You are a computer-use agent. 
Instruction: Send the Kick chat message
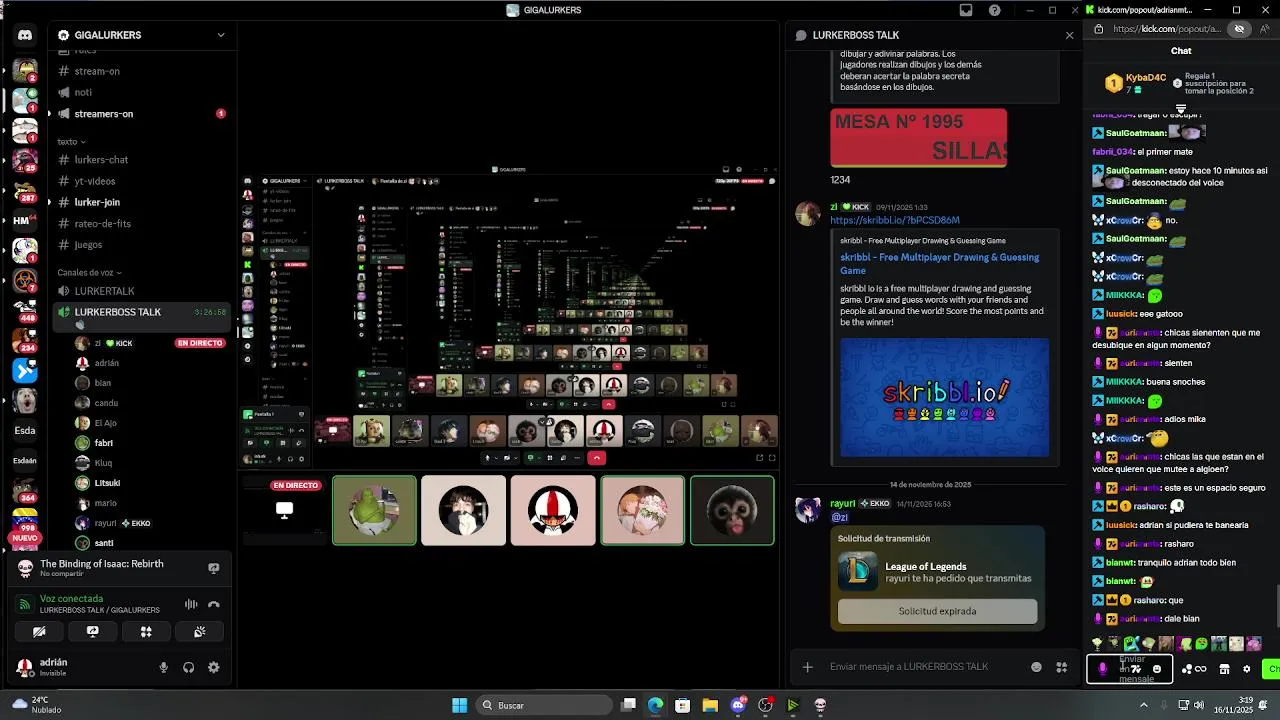click(x=1272, y=669)
